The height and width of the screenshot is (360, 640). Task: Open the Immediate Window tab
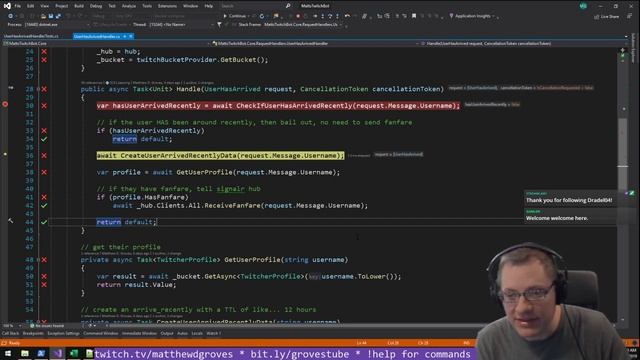(x=139, y=333)
